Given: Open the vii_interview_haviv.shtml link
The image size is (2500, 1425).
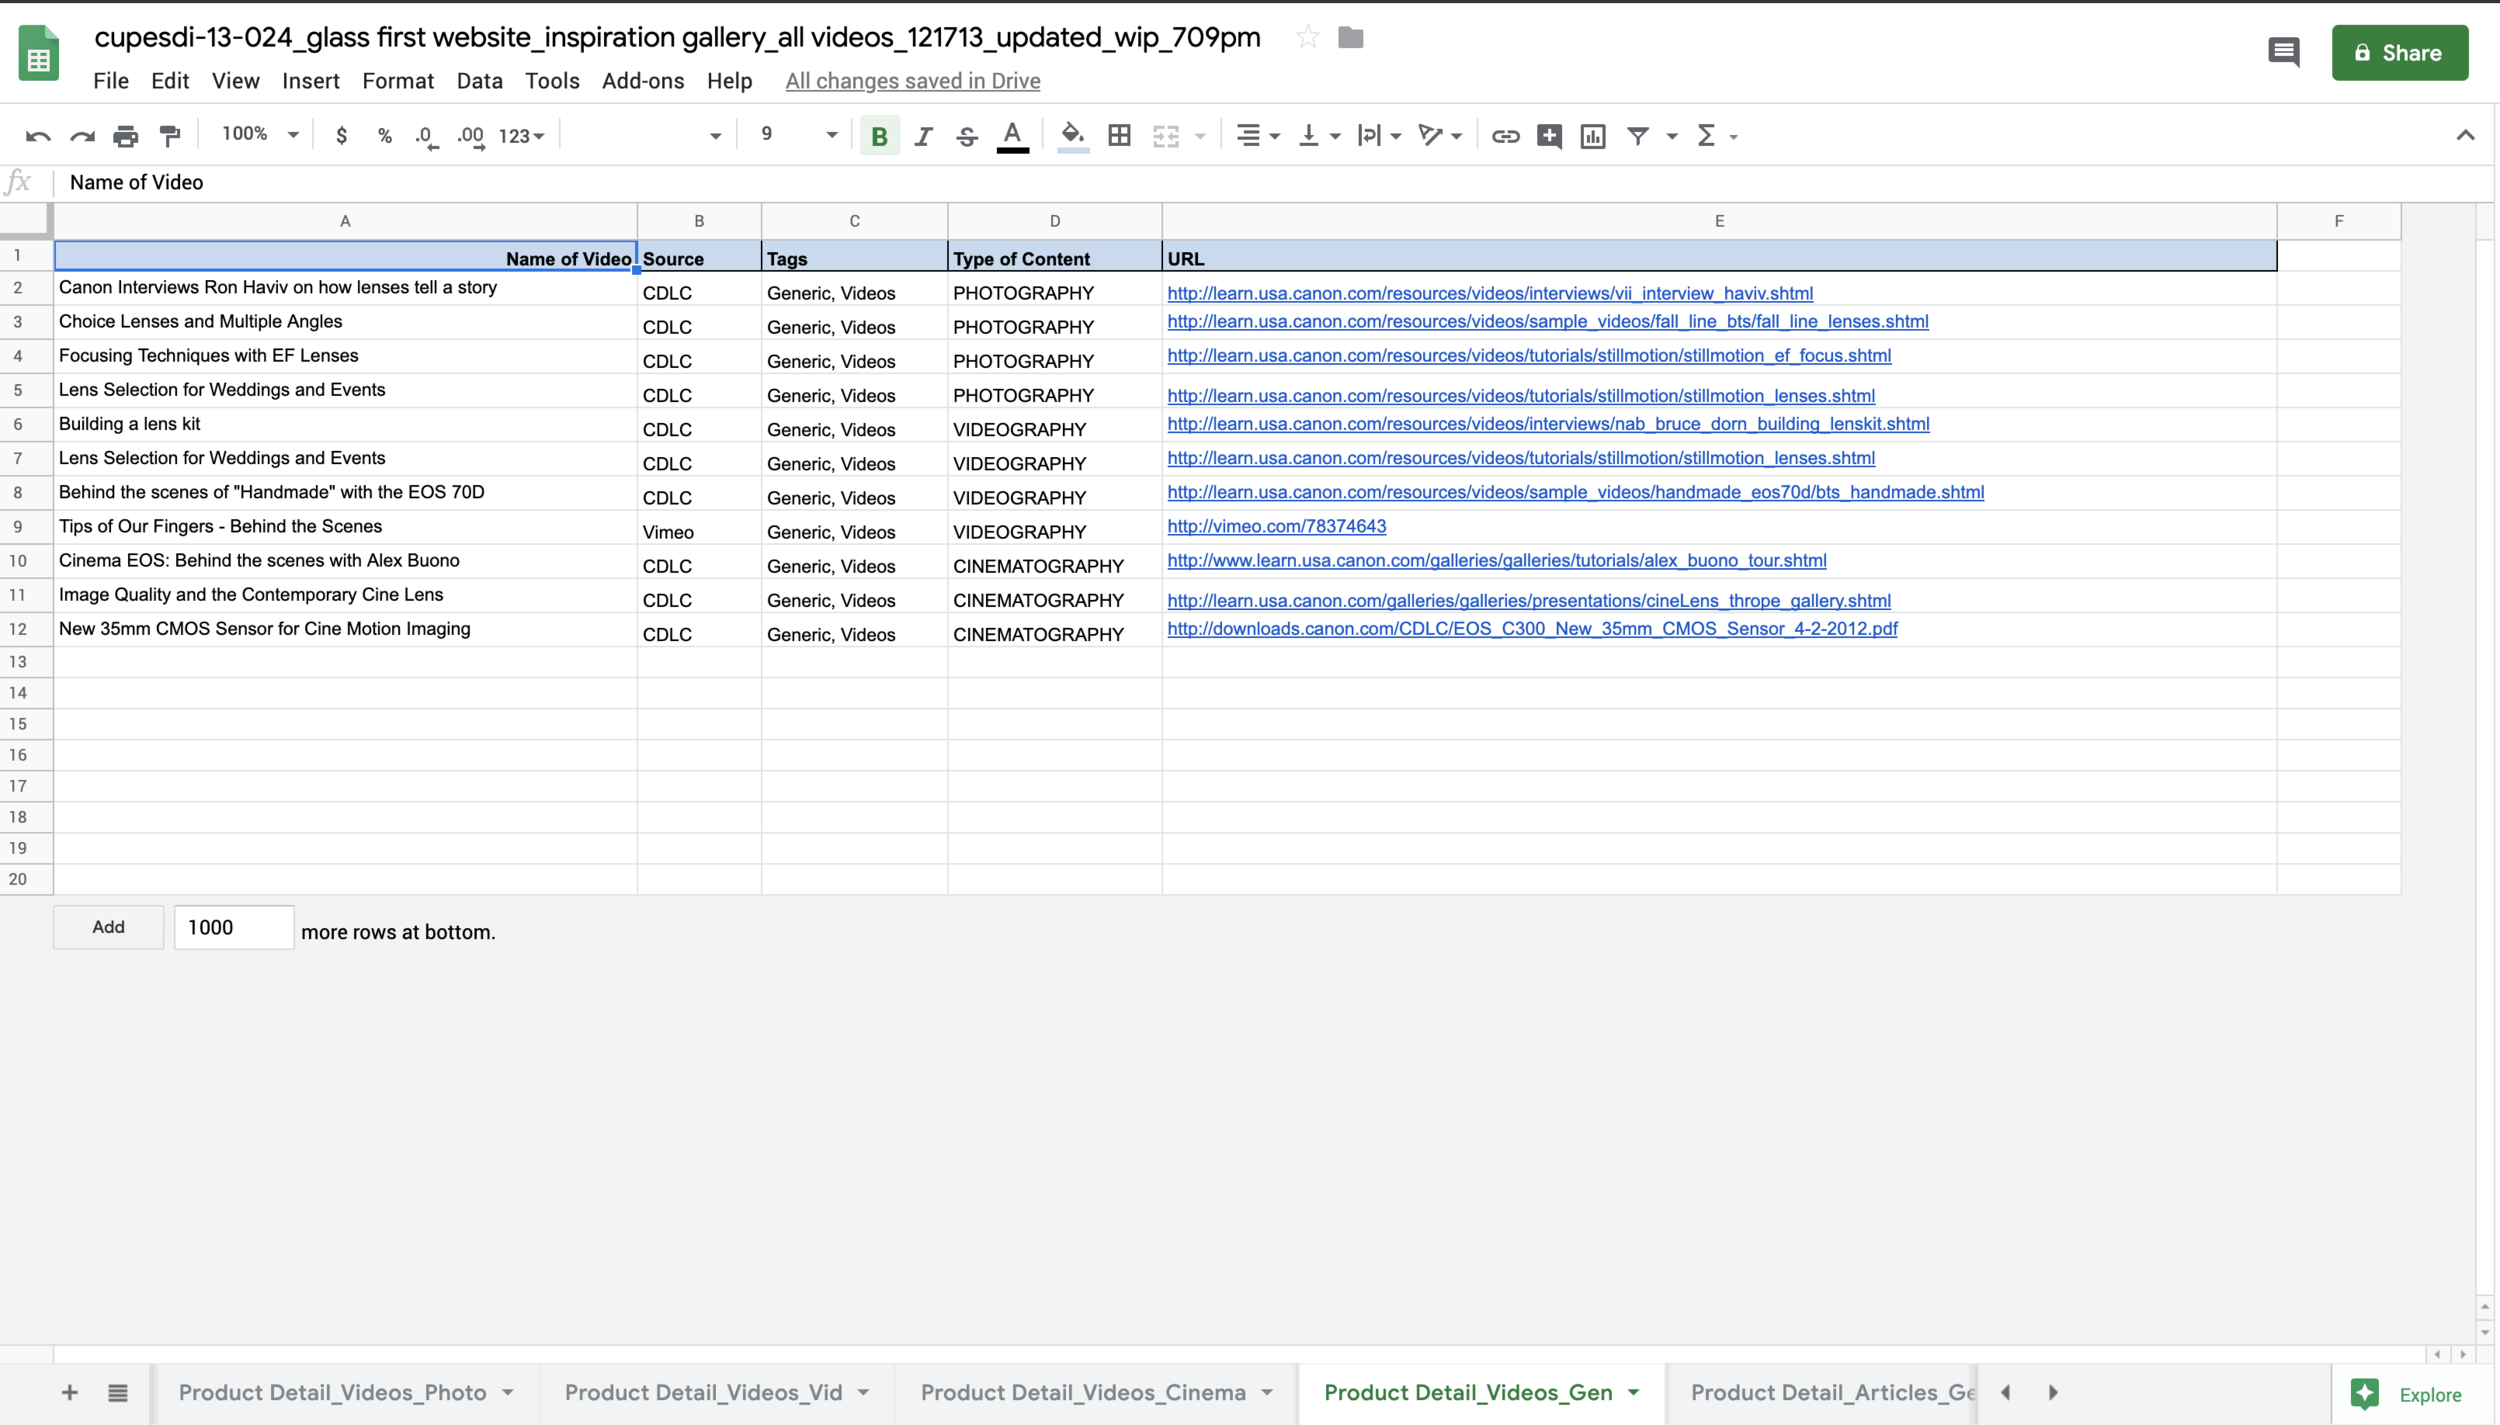Looking at the screenshot, I should 1490,293.
